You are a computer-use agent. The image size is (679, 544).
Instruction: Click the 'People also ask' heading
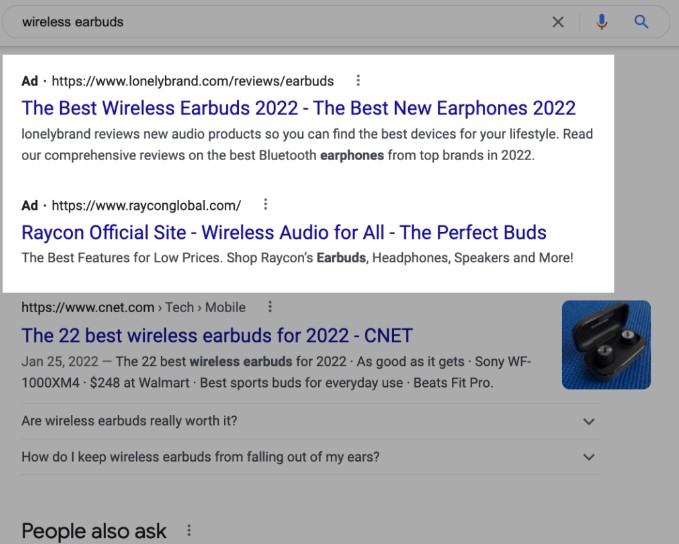coord(94,531)
